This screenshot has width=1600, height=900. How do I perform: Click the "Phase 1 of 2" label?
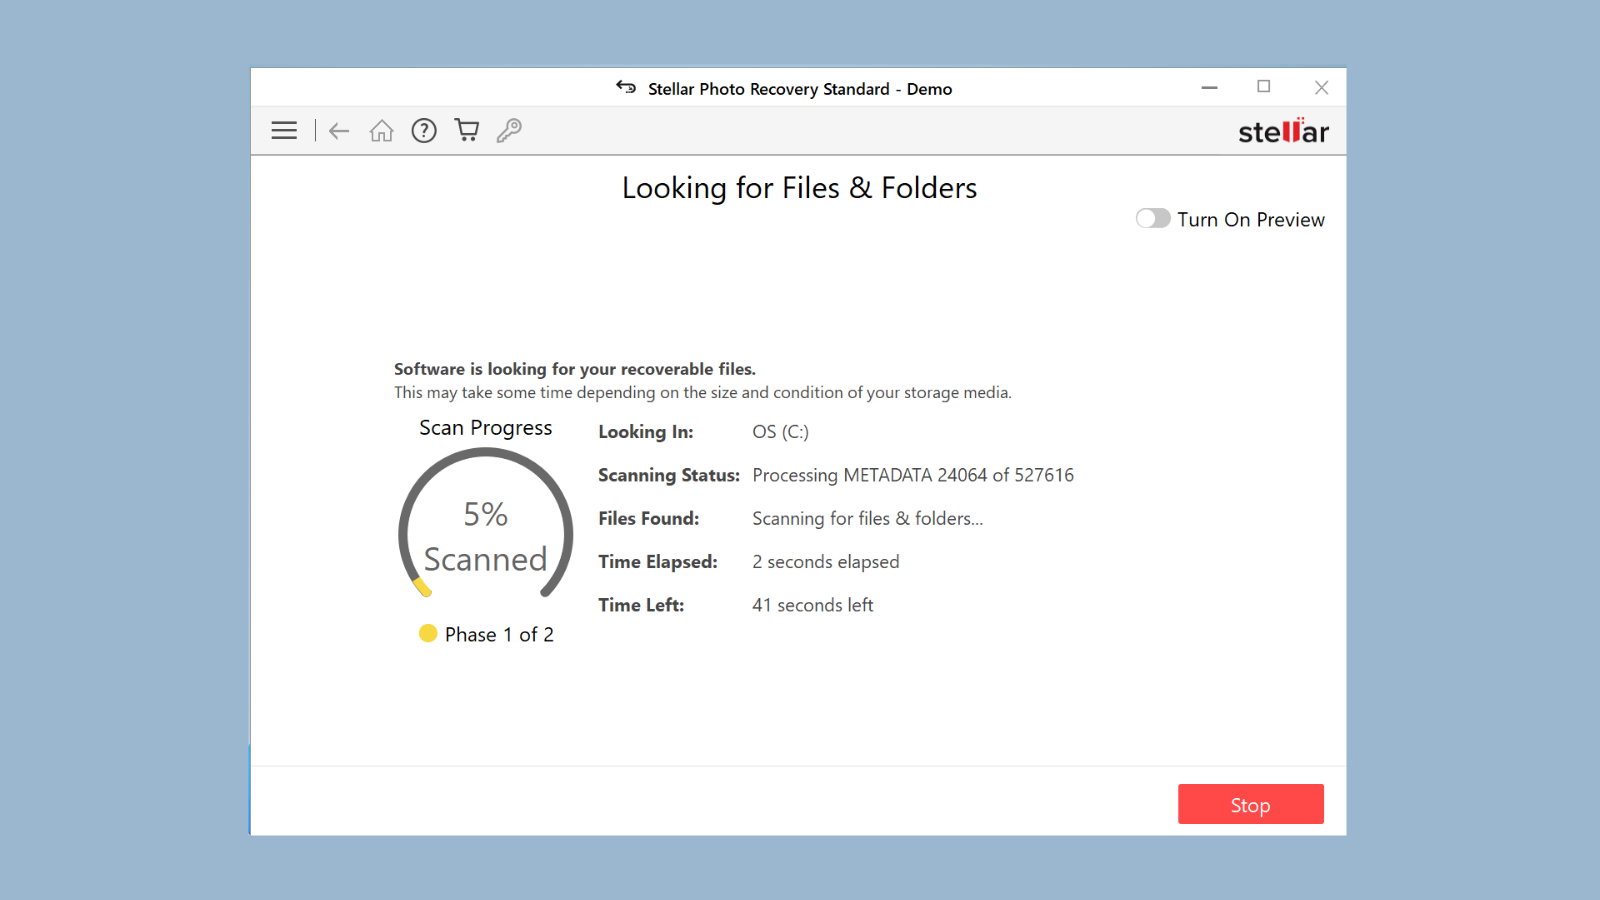coord(499,634)
